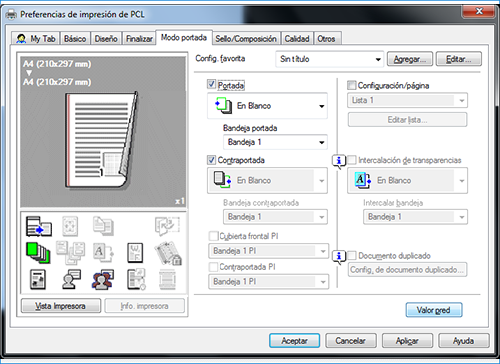Click the group of users icon
Image resolution: width=500 pixels, height=364 pixels.
click(103, 279)
